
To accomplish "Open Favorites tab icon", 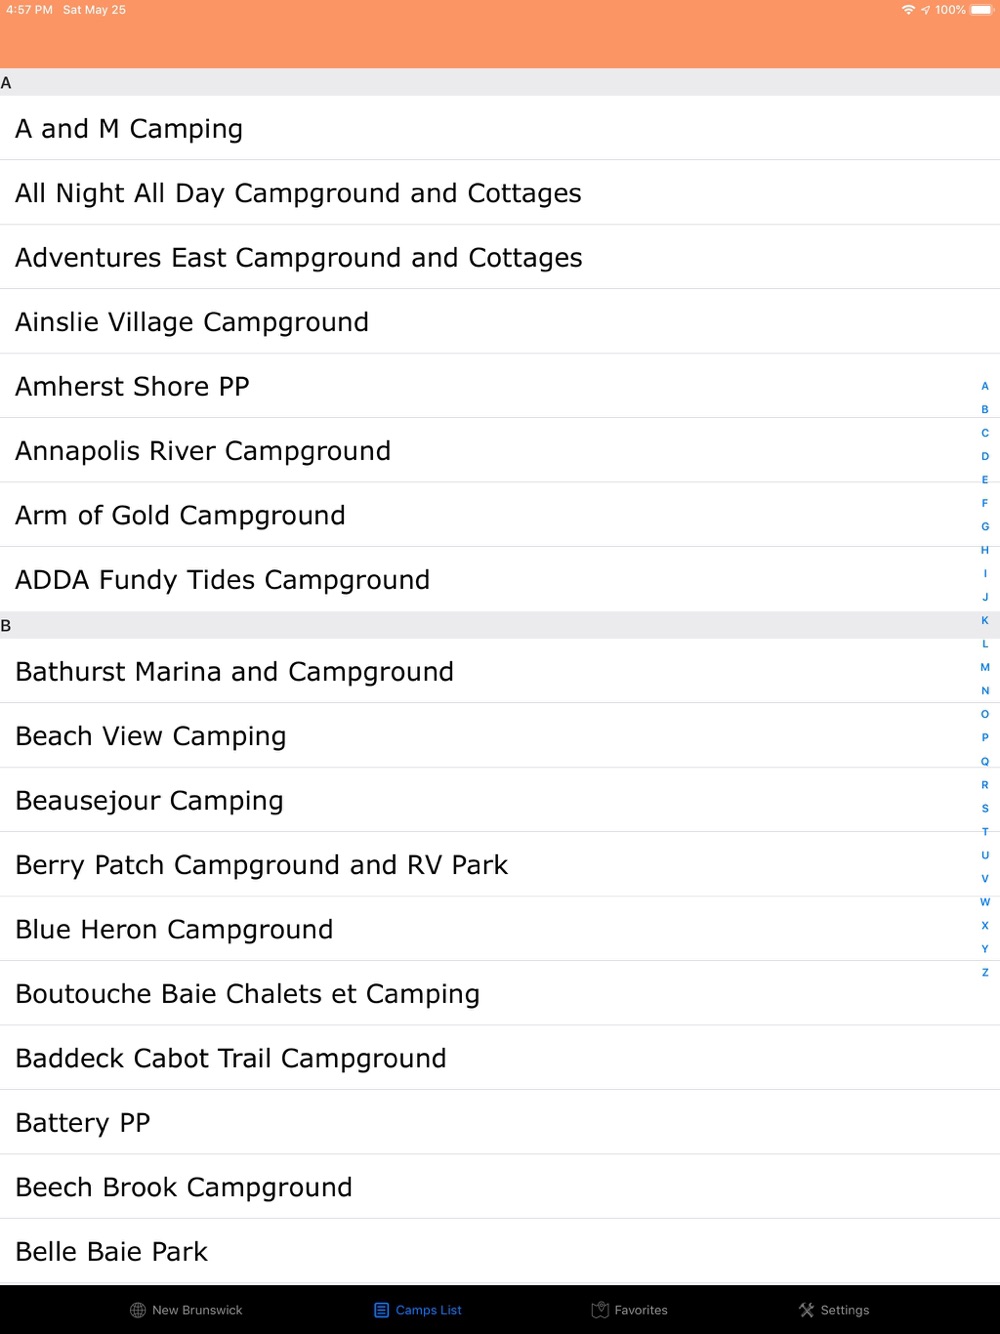I will [x=600, y=1310].
